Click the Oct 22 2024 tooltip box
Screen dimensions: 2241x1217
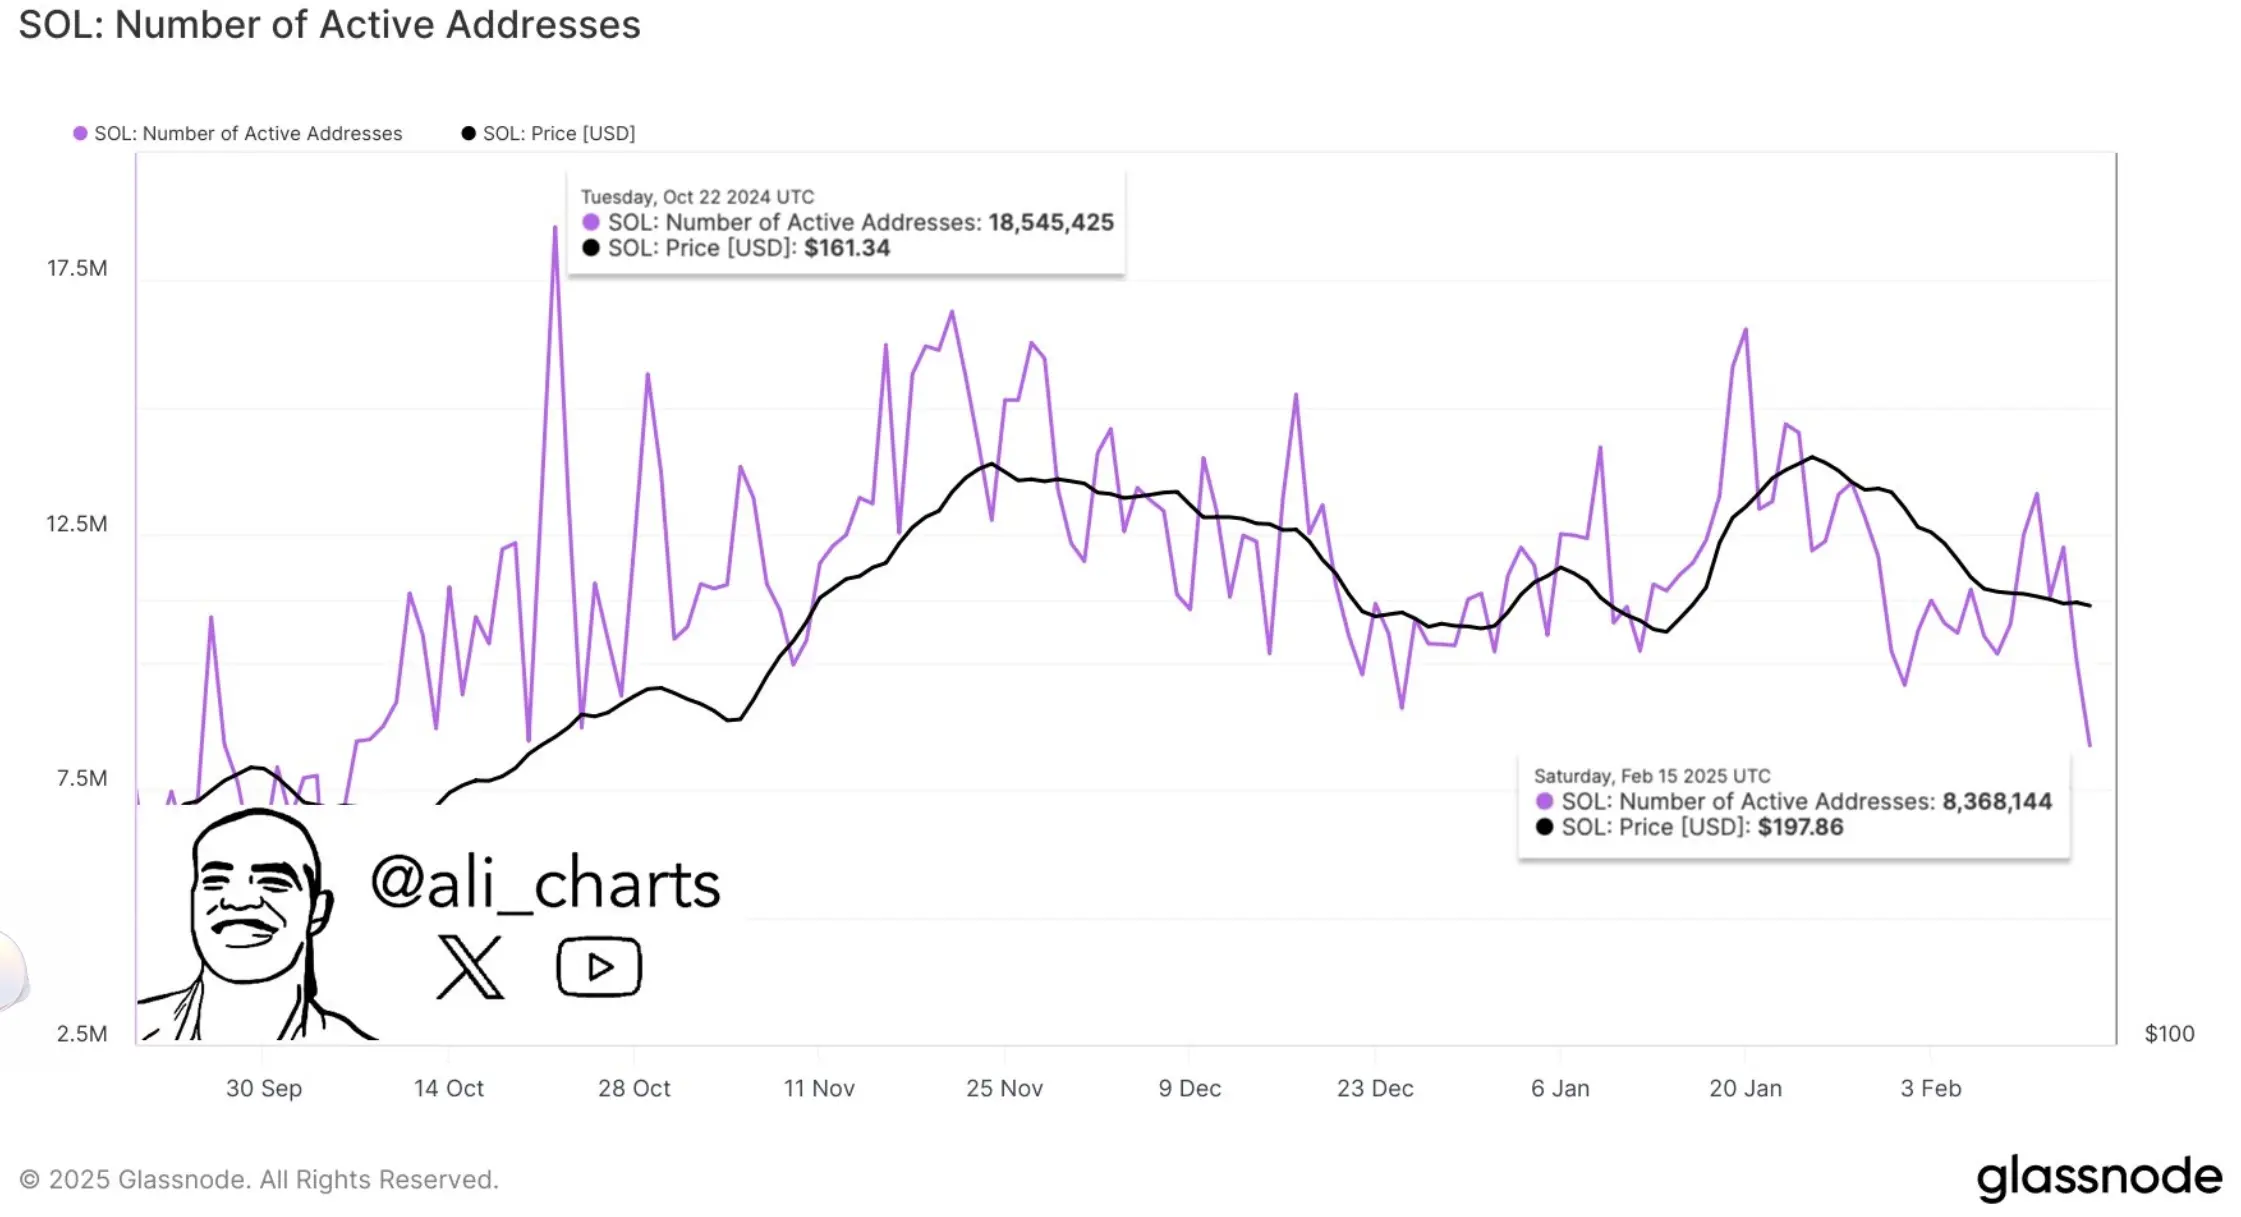click(x=845, y=222)
